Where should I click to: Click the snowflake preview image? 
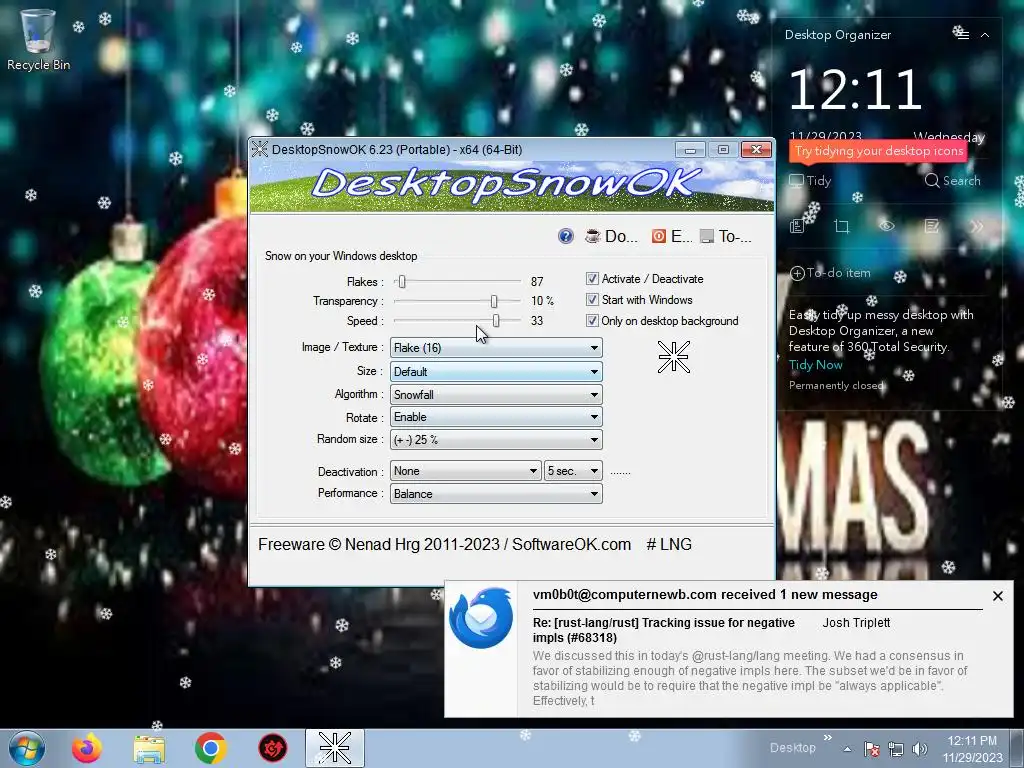[x=674, y=357]
